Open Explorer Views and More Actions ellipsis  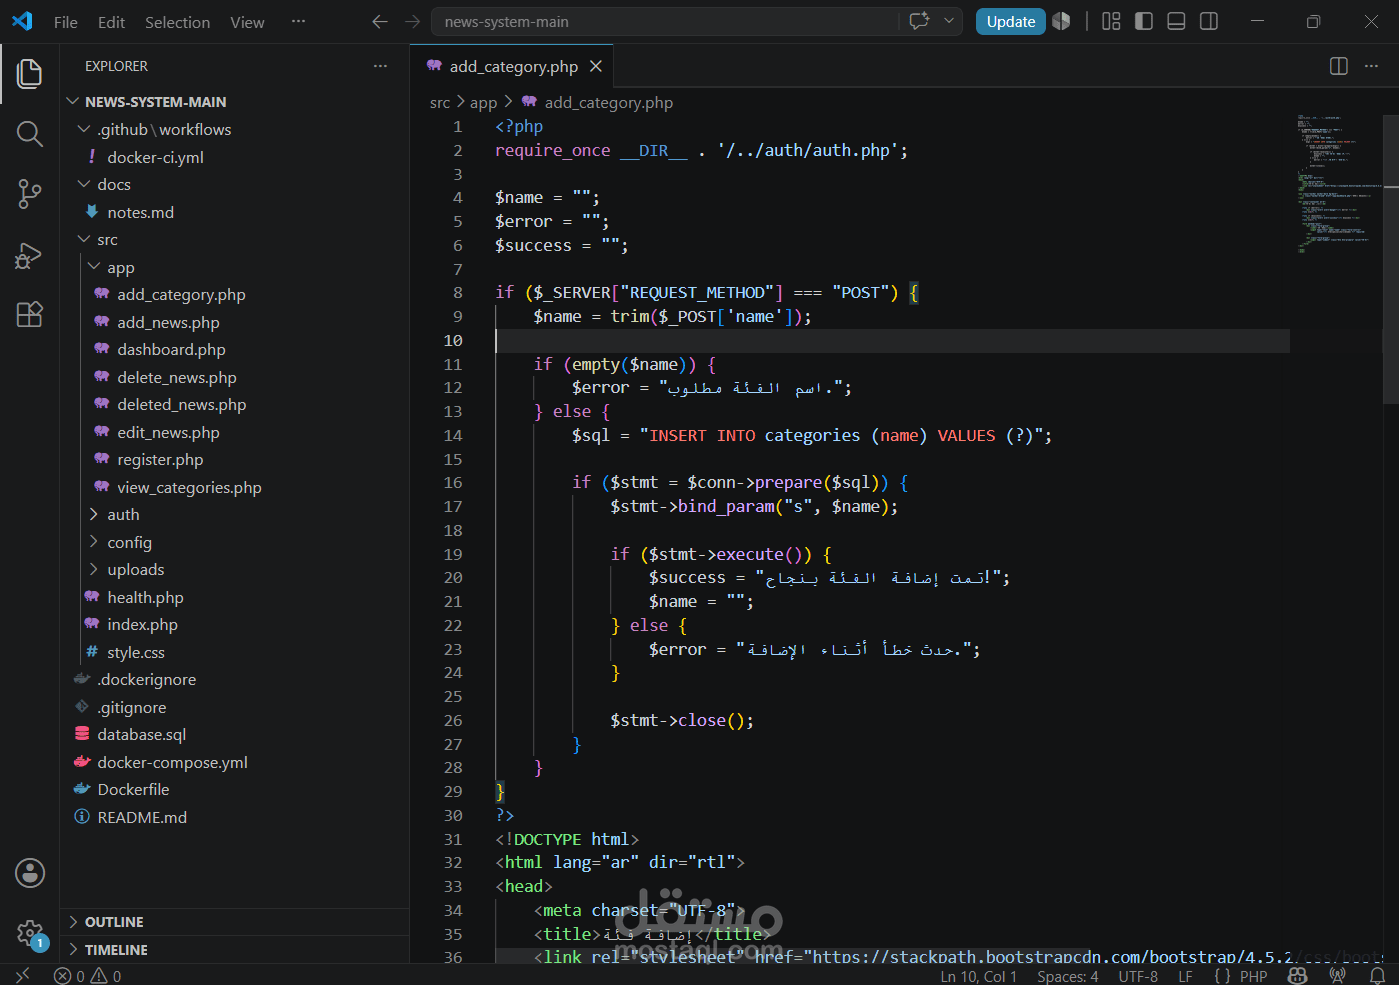point(380,66)
